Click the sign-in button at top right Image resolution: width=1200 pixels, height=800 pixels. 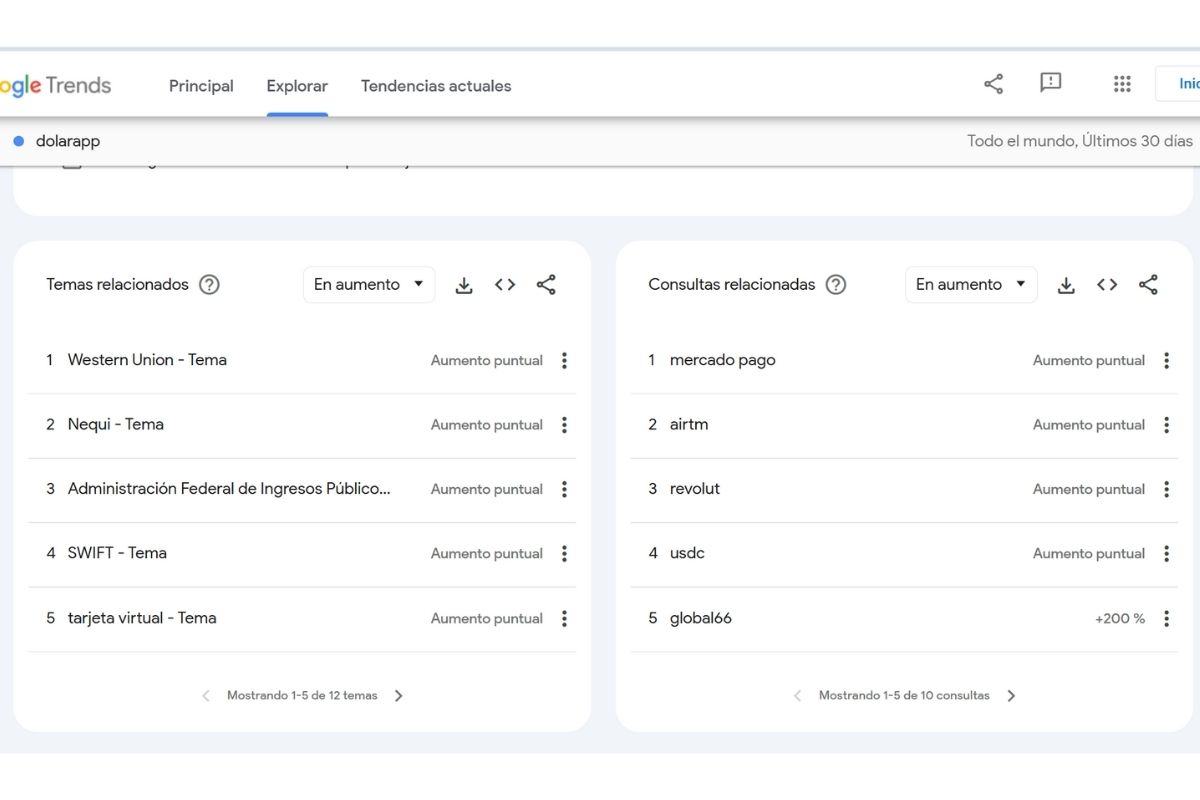point(1180,84)
